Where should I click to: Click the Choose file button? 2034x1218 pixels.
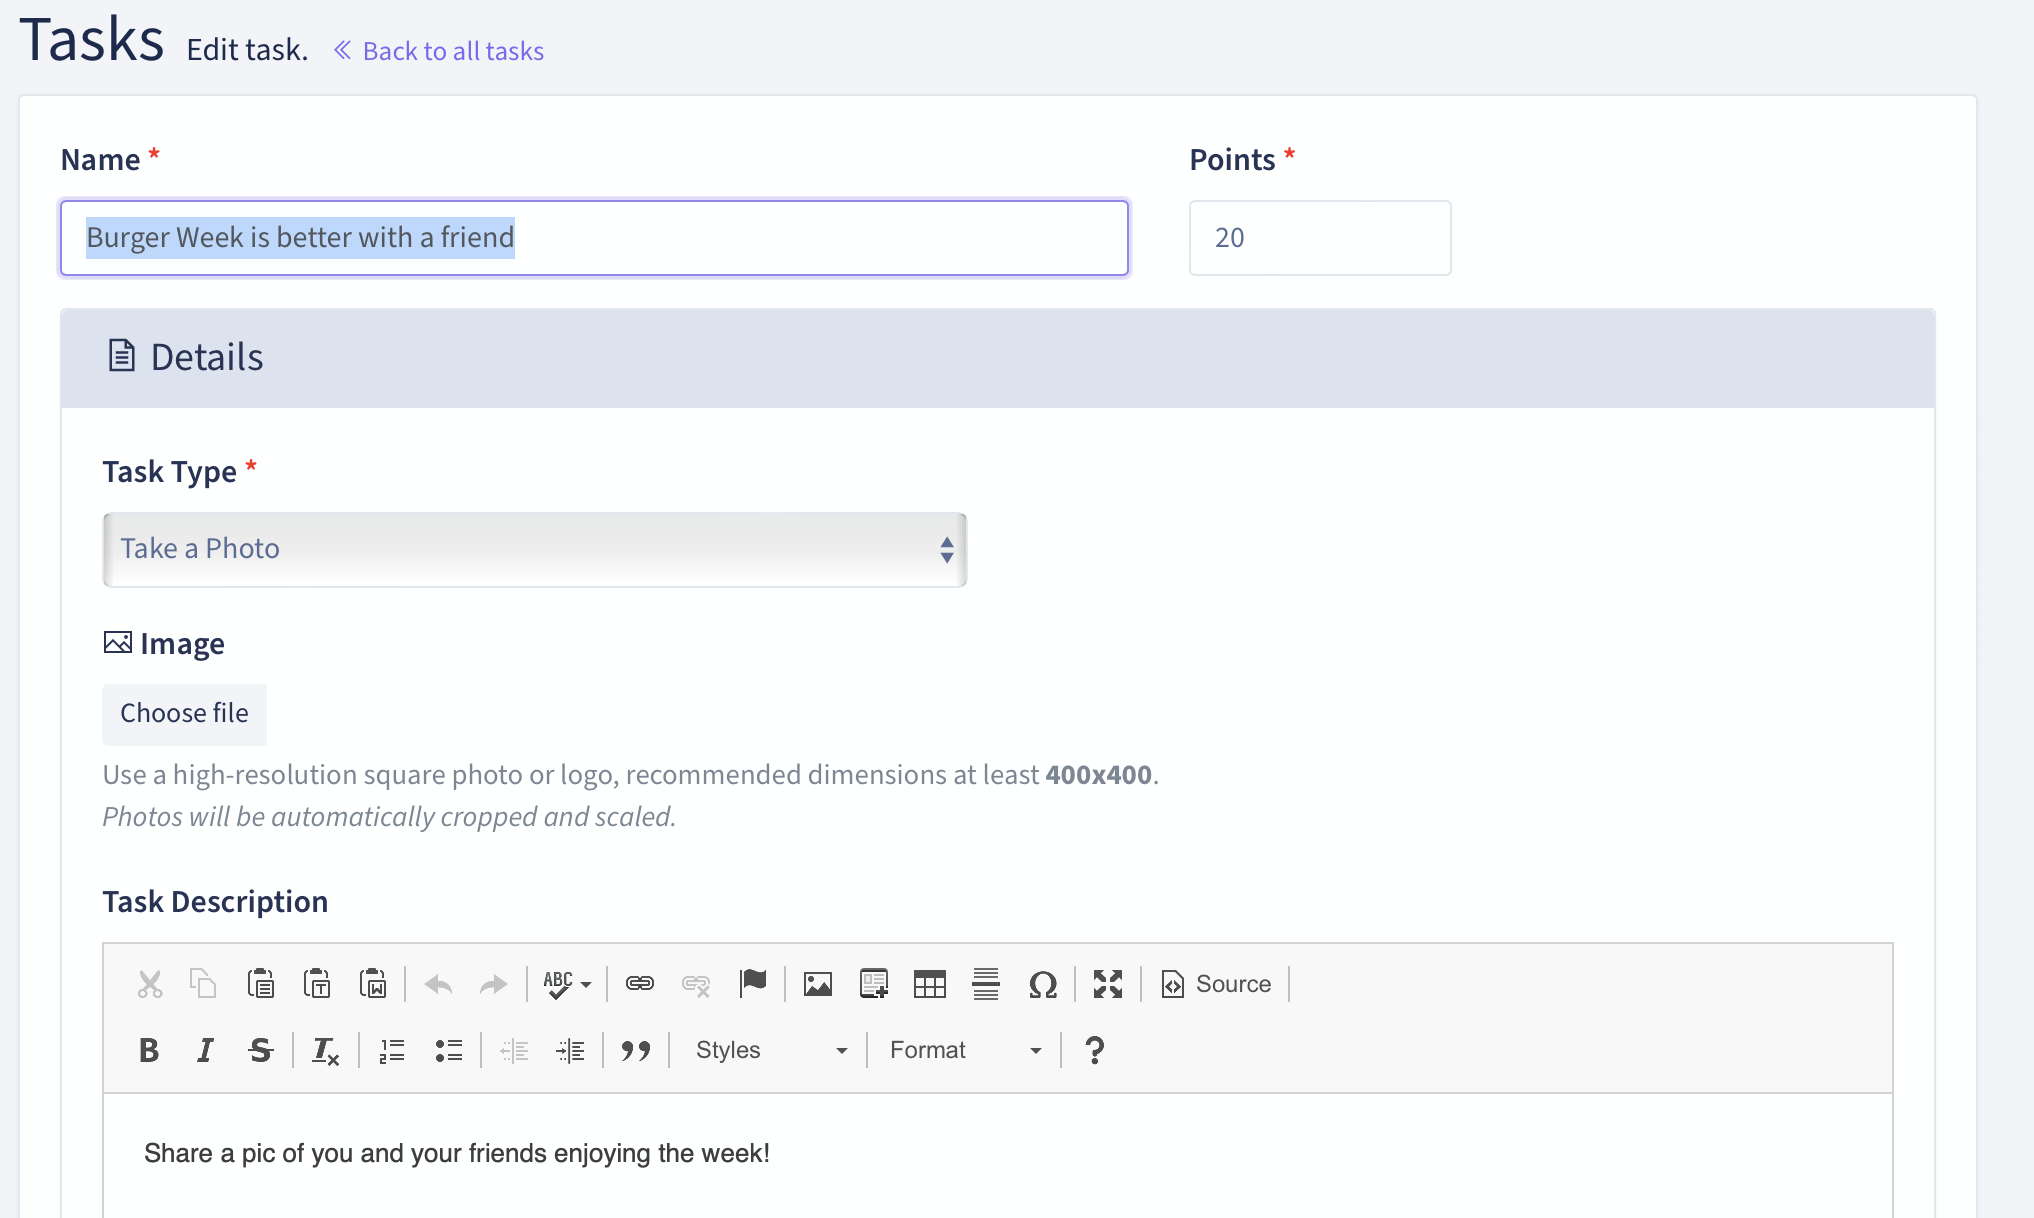click(184, 713)
